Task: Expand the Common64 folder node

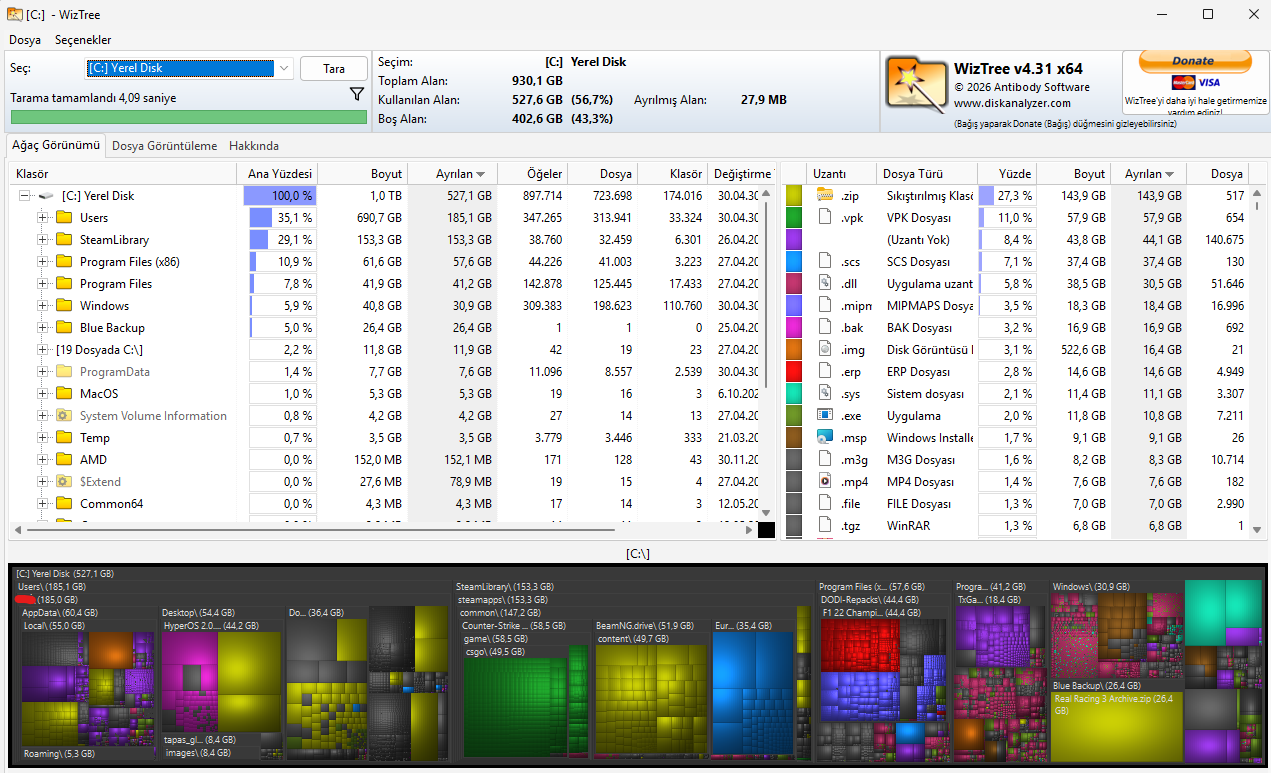Action: (43, 504)
